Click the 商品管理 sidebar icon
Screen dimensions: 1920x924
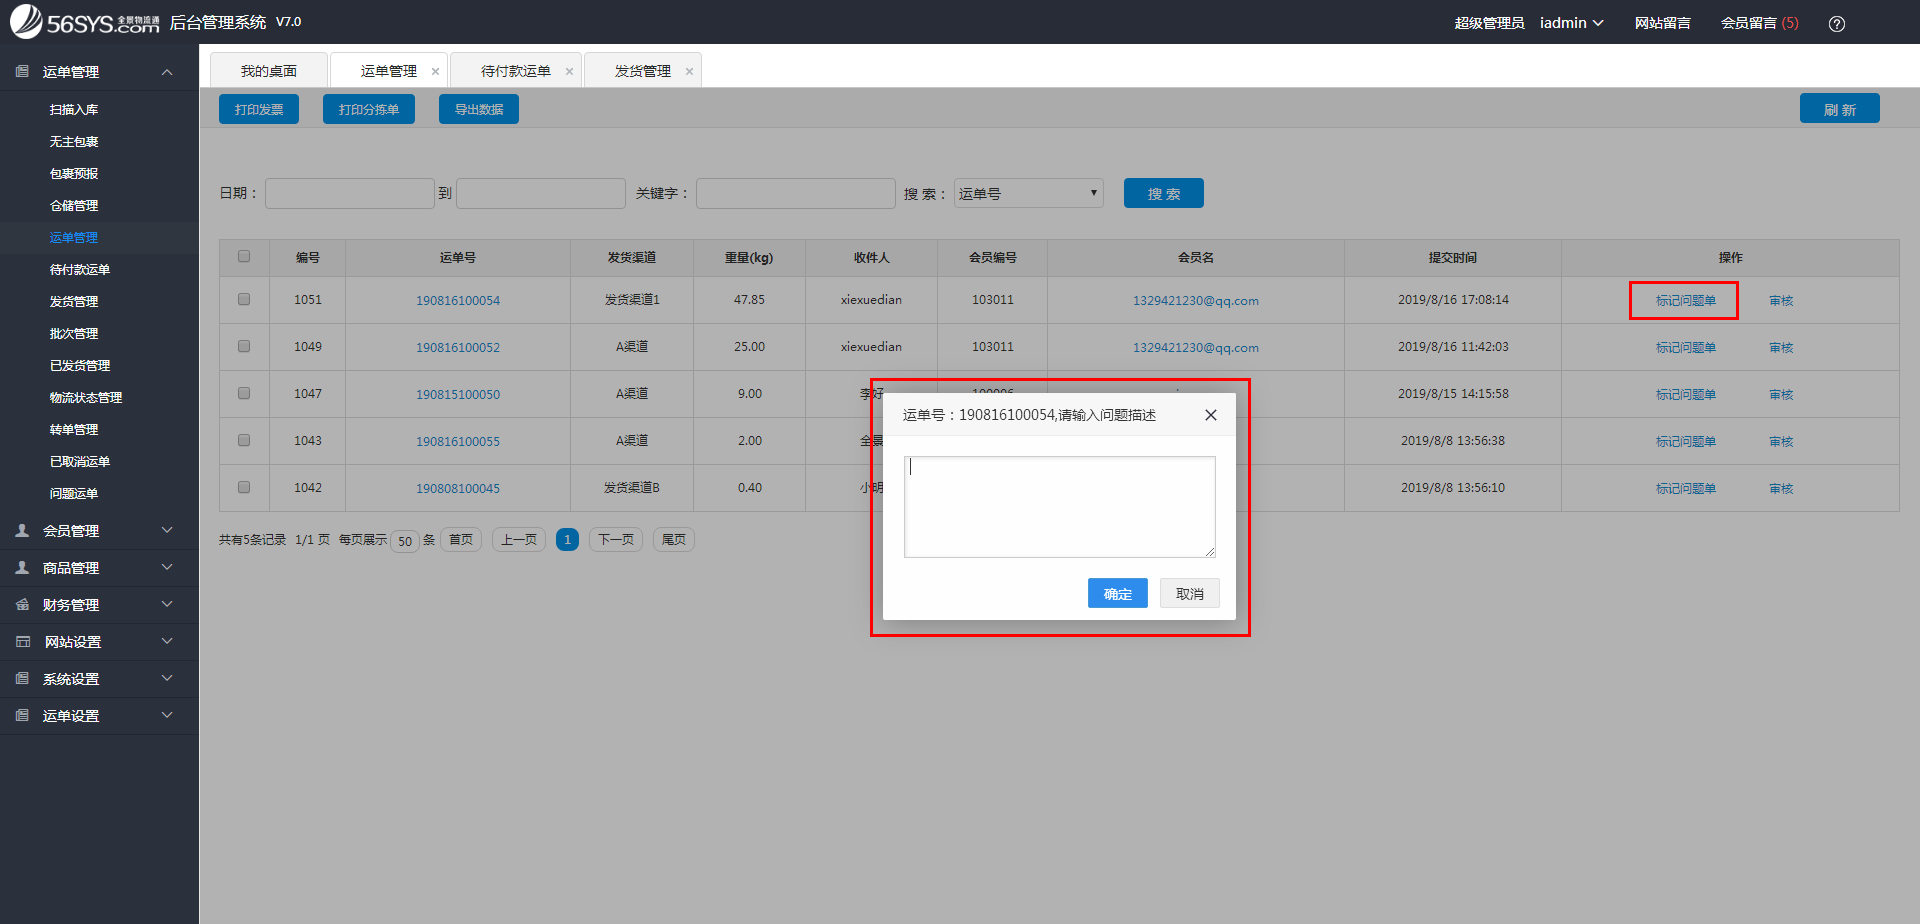click(21, 567)
